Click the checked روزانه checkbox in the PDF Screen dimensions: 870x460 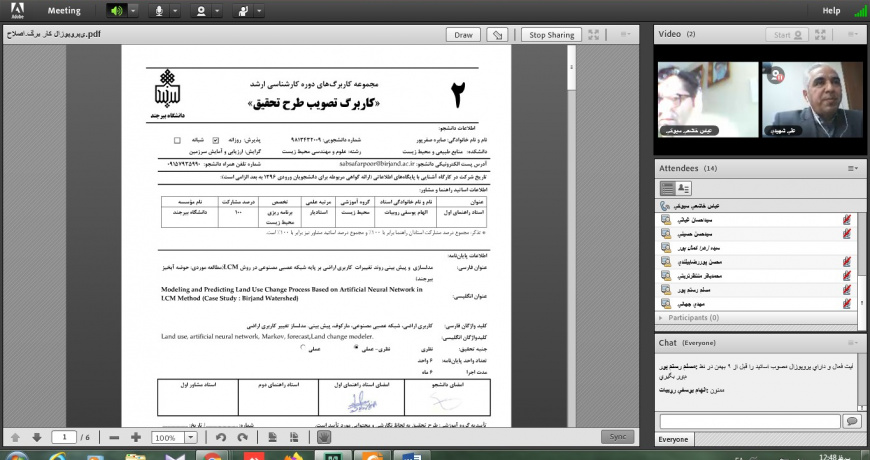pyautogui.click(x=216, y=140)
